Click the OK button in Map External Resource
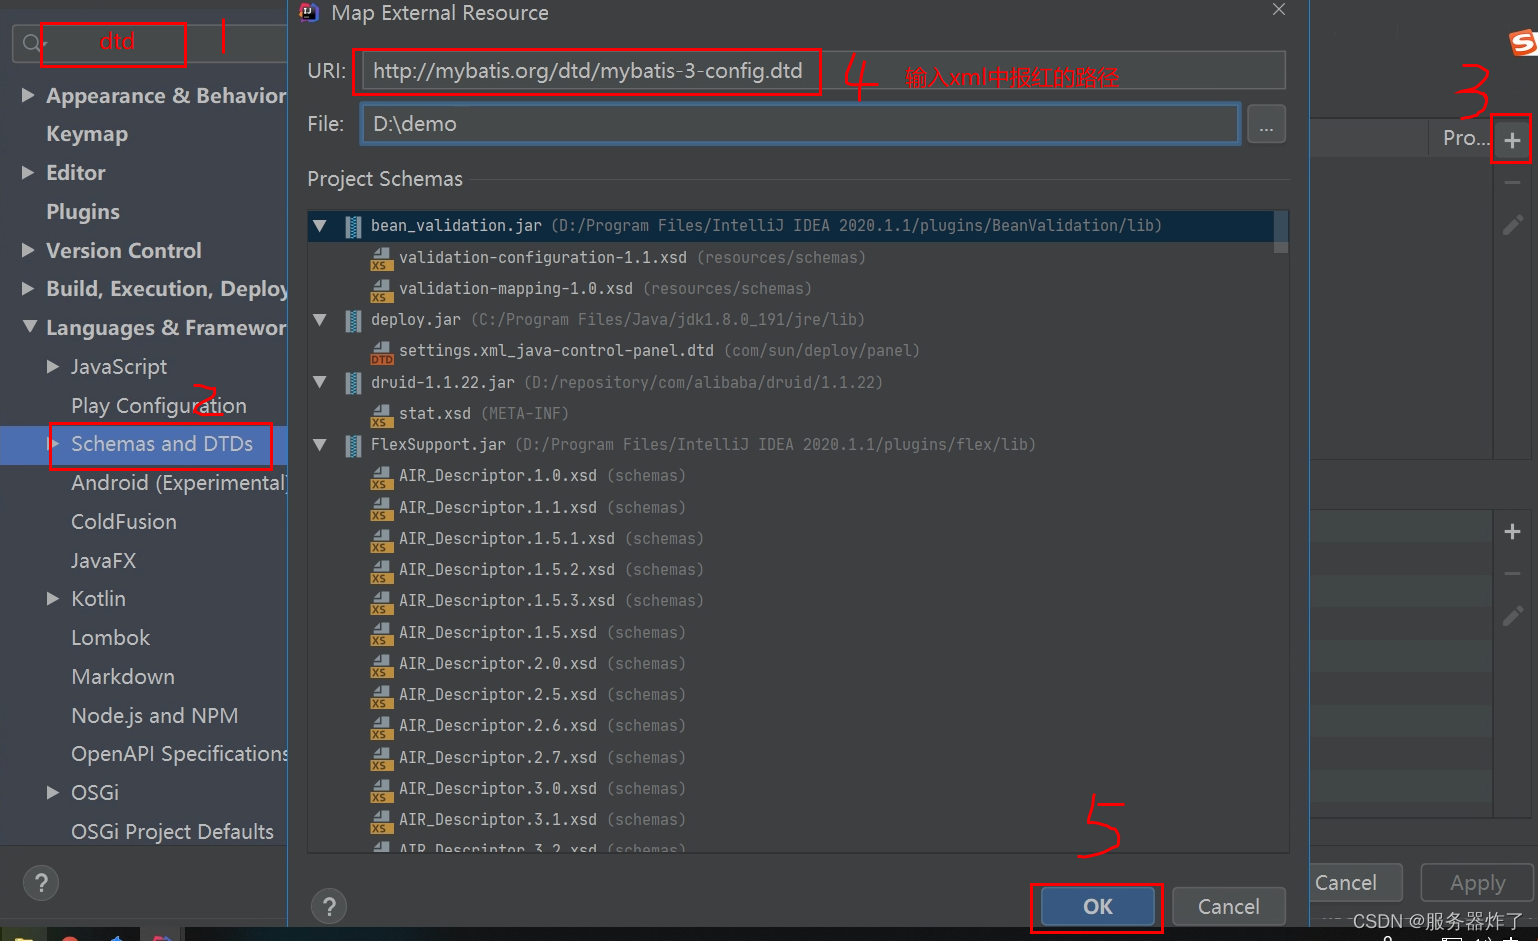The height and width of the screenshot is (941, 1538). (x=1097, y=906)
